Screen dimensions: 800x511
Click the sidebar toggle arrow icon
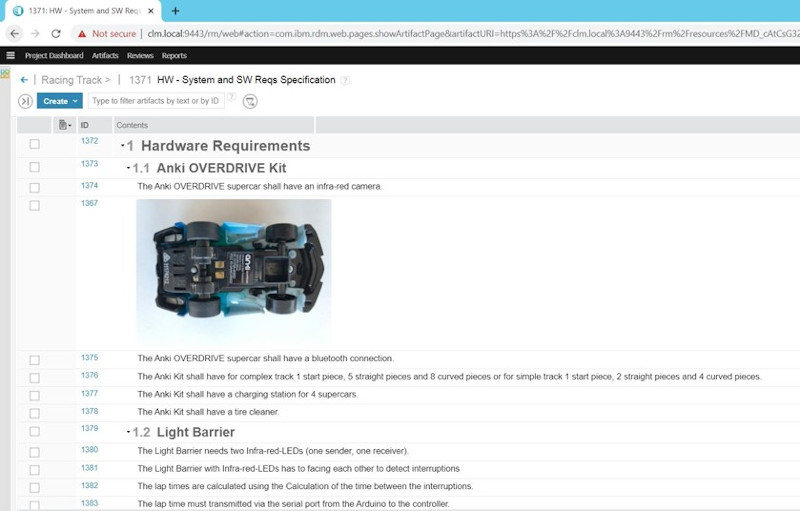point(25,101)
